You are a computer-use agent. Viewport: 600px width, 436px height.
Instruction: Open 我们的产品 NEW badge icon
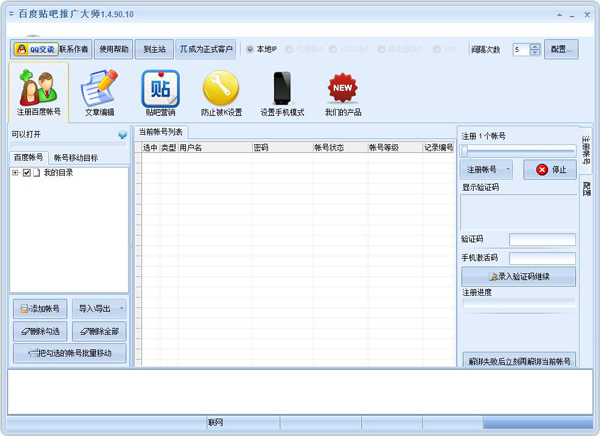point(343,92)
